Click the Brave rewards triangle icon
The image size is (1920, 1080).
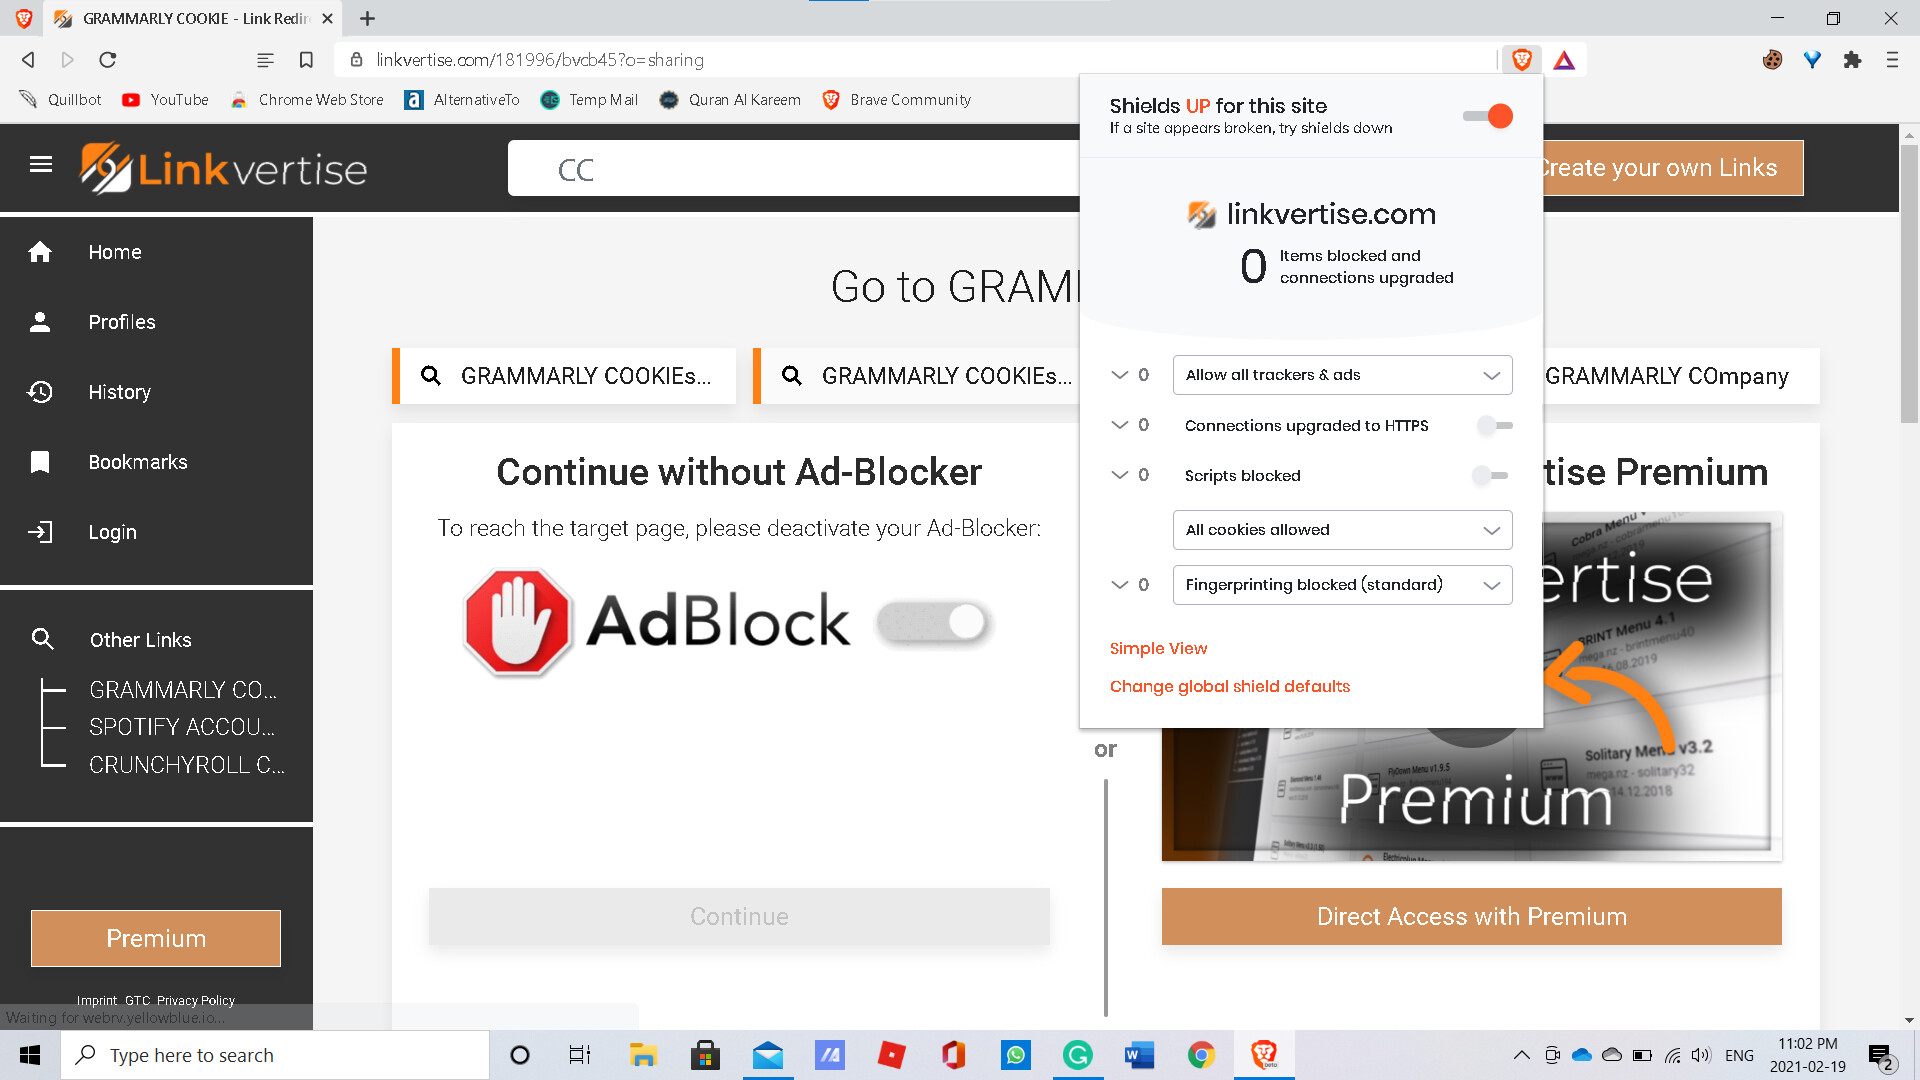click(x=1563, y=59)
